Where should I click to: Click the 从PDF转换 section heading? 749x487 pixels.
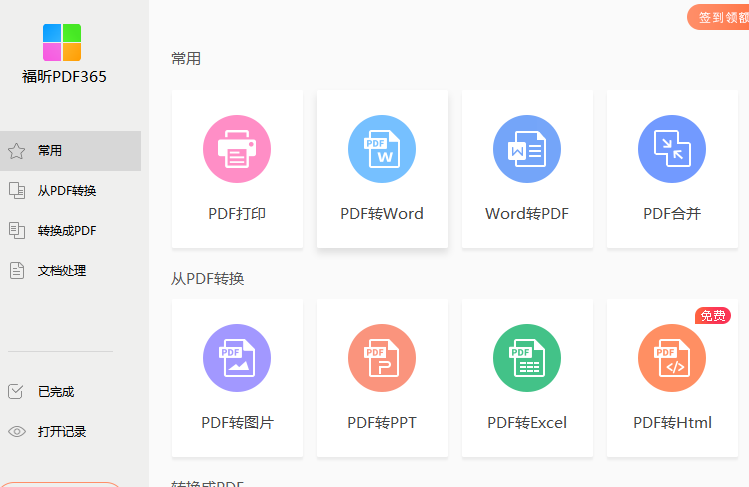[207, 278]
